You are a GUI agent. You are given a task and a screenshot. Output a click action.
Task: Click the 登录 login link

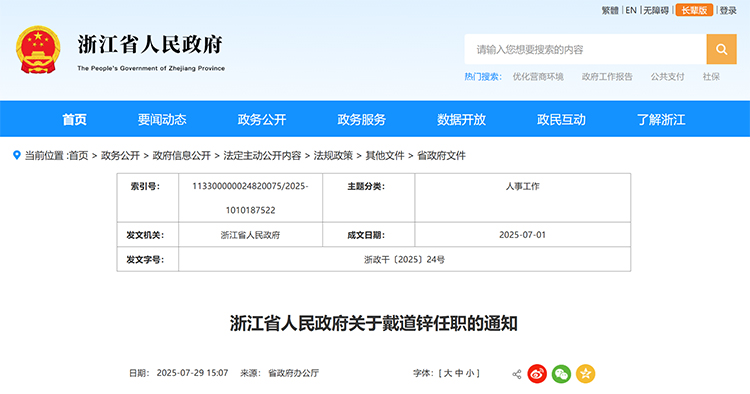(x=728, y=10)
